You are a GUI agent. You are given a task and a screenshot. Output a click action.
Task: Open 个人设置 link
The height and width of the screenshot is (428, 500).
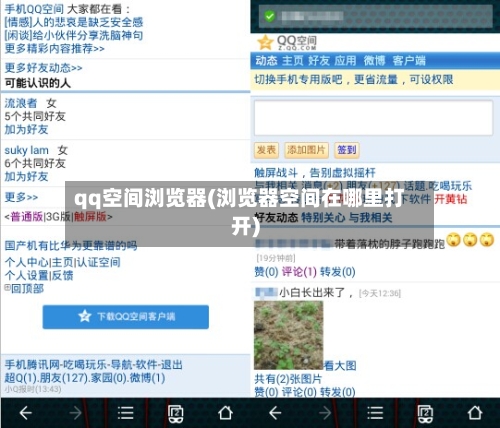click(27, 275)
